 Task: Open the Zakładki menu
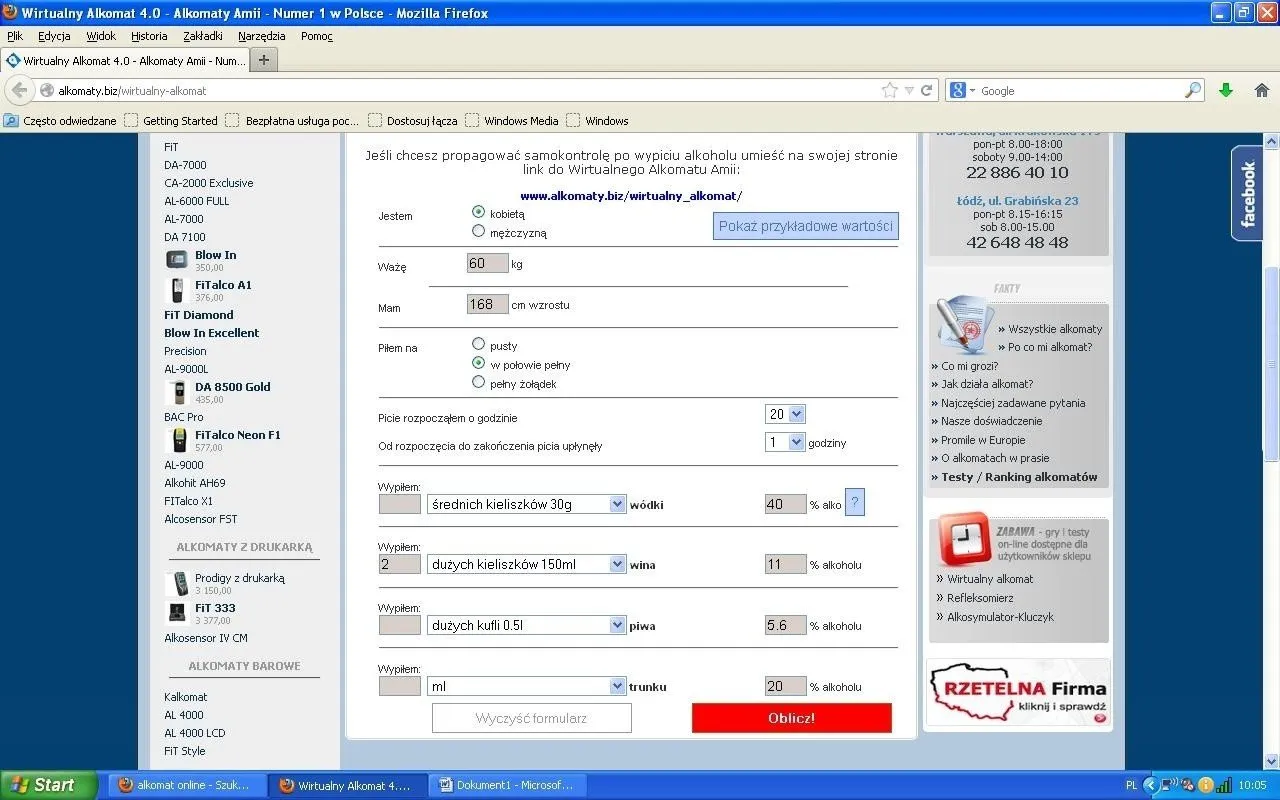[x=203, y=36]
